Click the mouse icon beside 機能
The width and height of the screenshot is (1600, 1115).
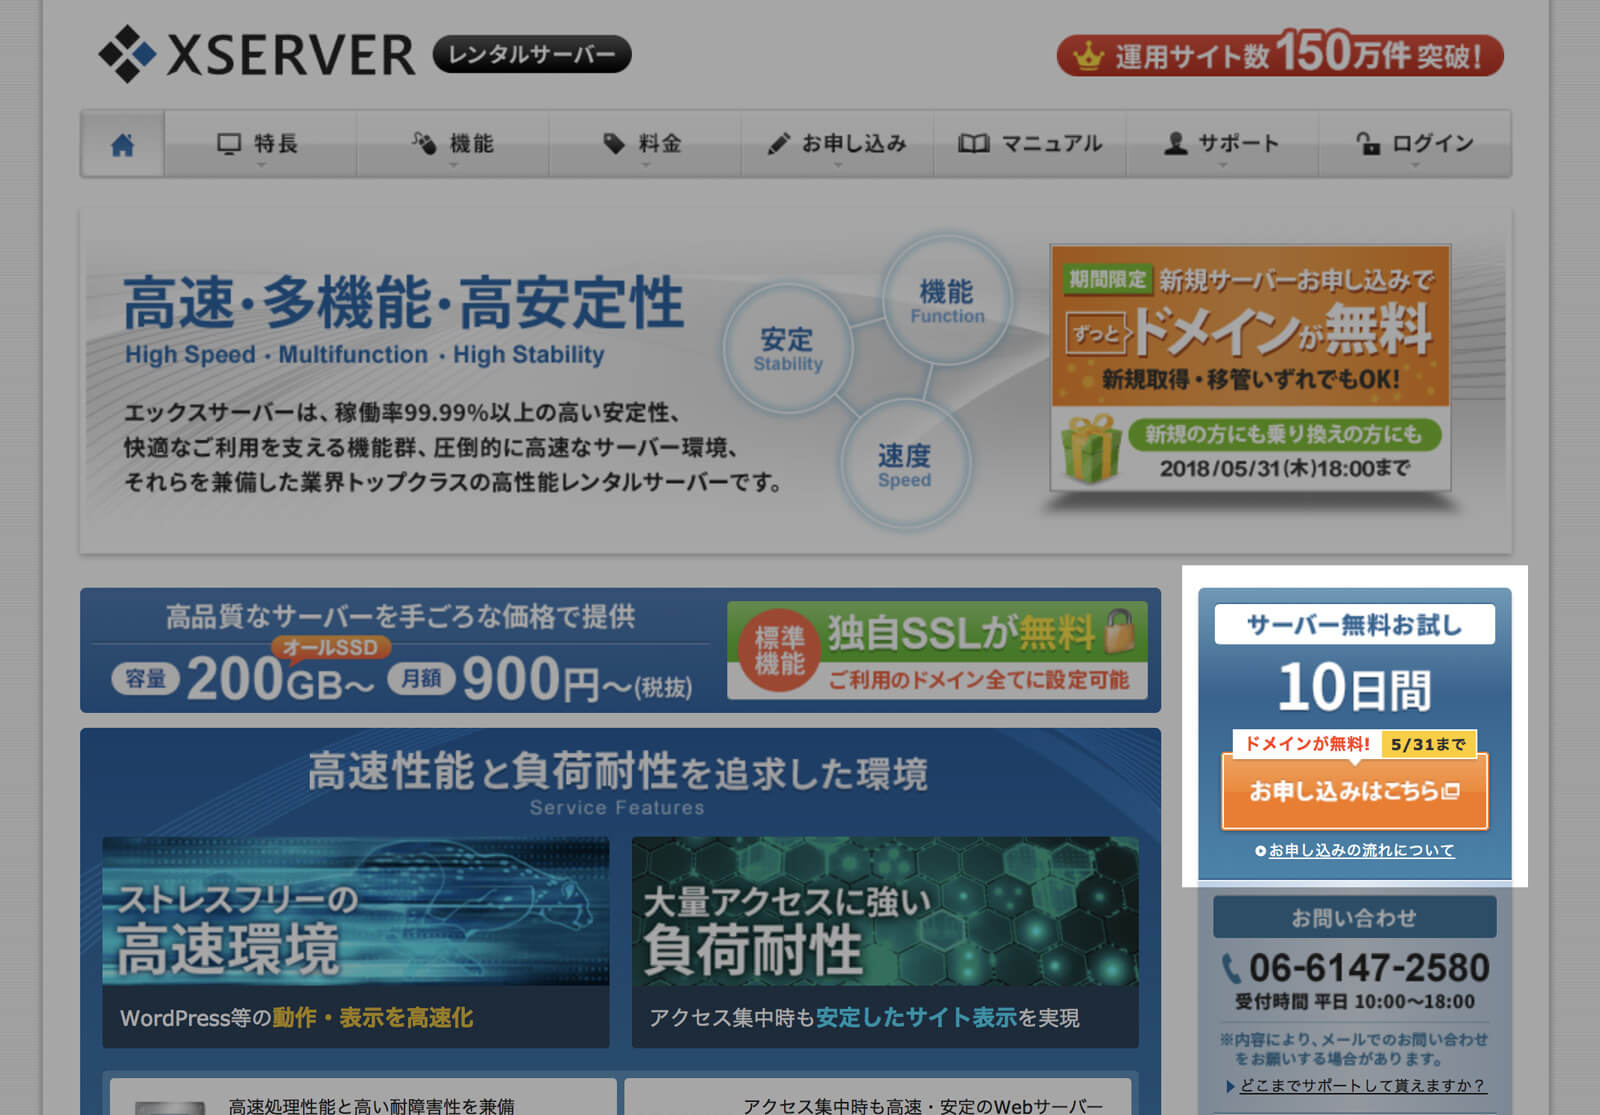click(x=424, y=144)
